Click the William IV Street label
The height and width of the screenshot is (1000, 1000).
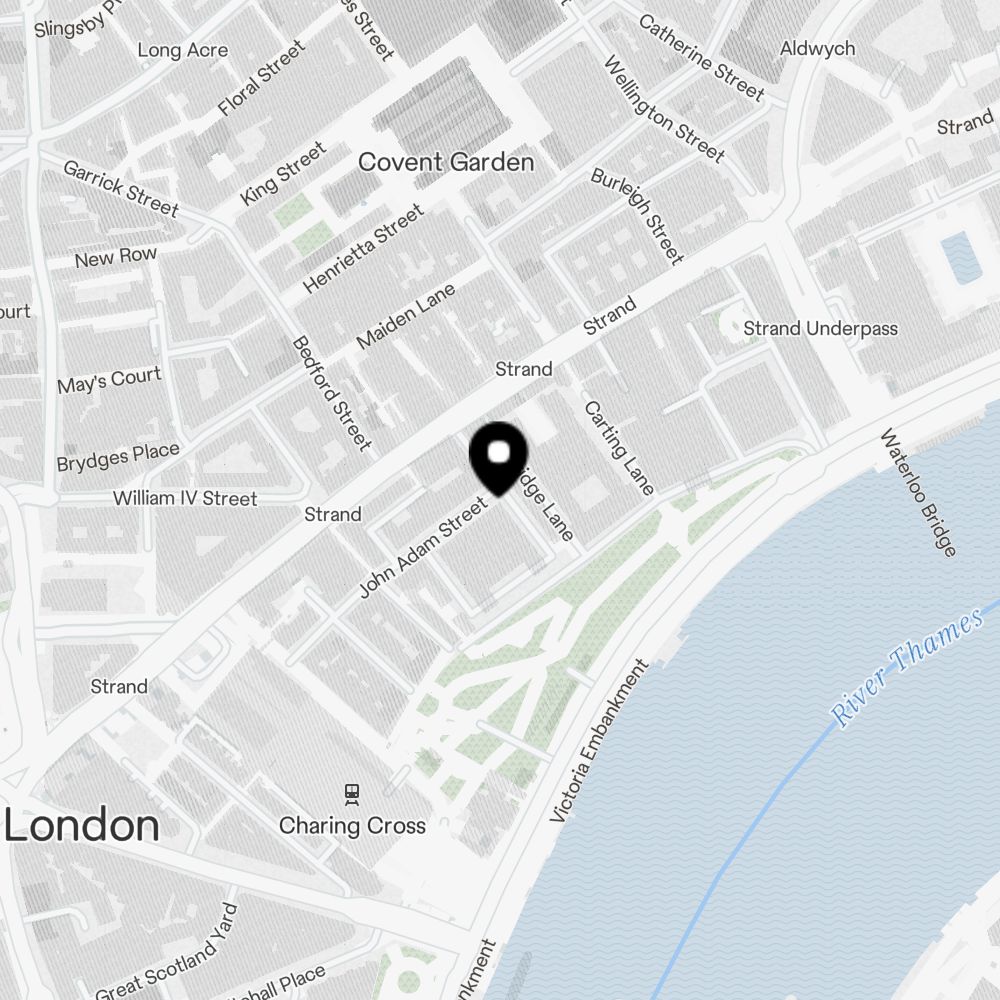coord(185,498)
